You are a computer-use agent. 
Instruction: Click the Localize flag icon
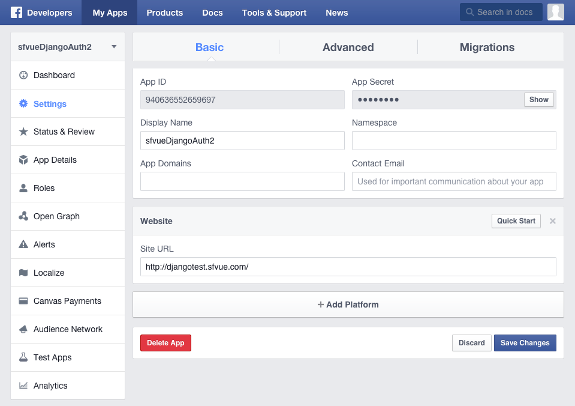pyautogui.click(x=23, y=273)
